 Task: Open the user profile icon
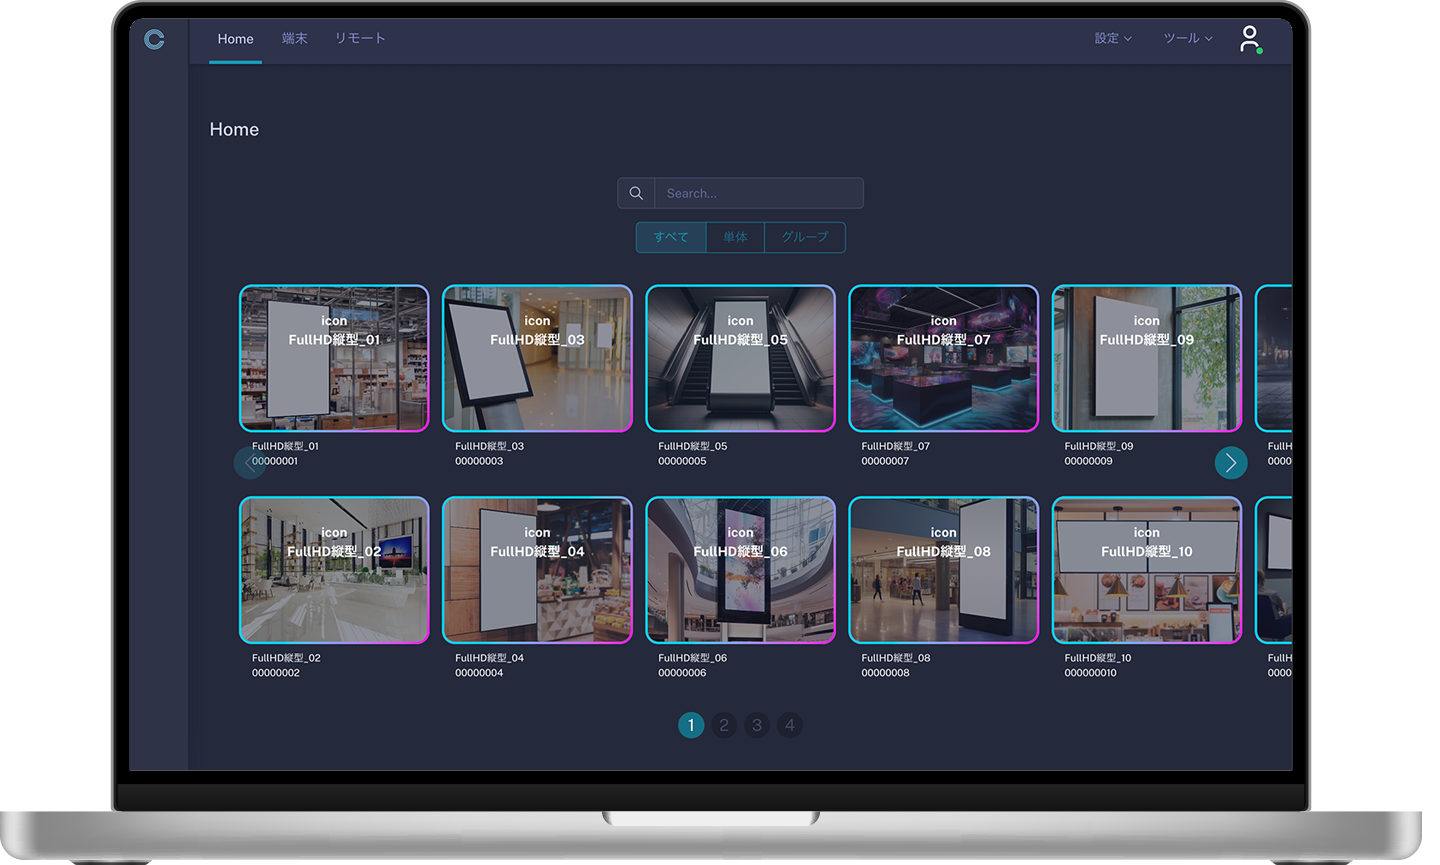click(x=1249, y=39)
